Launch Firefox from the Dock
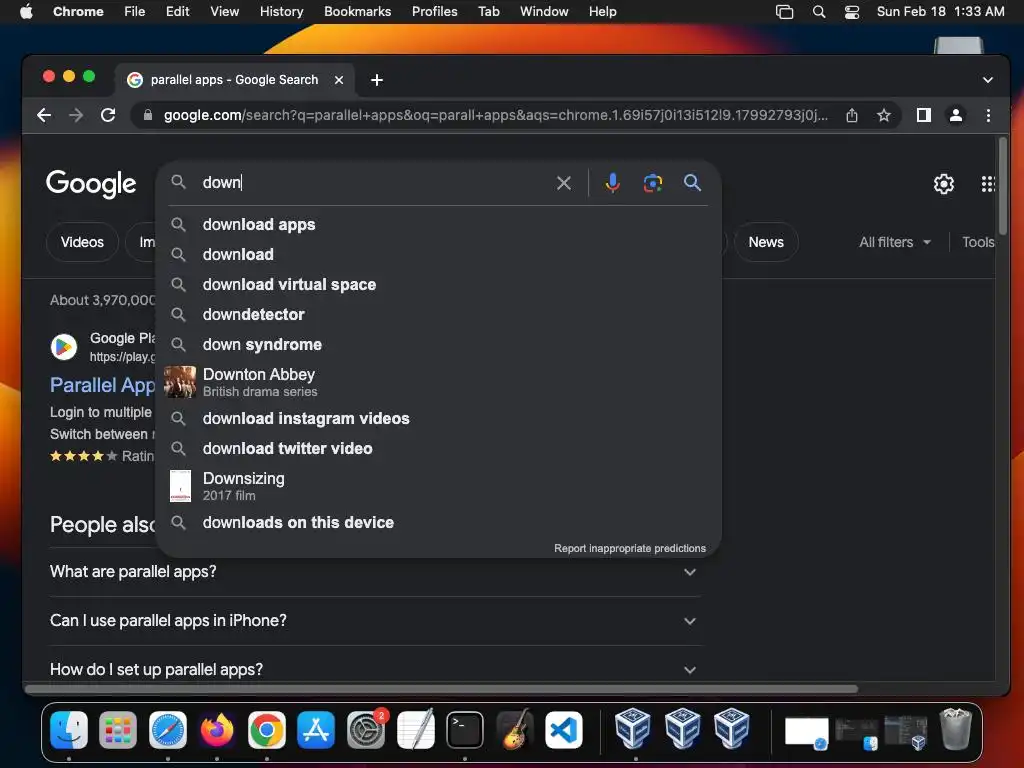The image size is (1024, 768). tap(217, 730)
